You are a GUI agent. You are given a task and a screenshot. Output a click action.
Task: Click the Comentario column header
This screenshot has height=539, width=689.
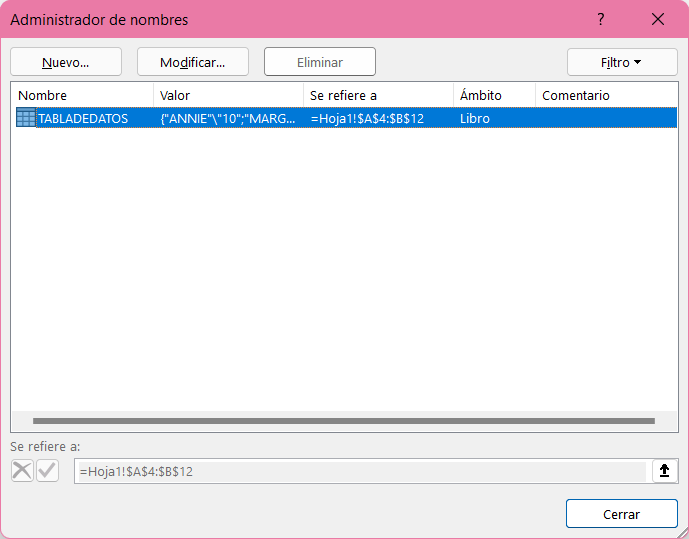click(606, 95)
